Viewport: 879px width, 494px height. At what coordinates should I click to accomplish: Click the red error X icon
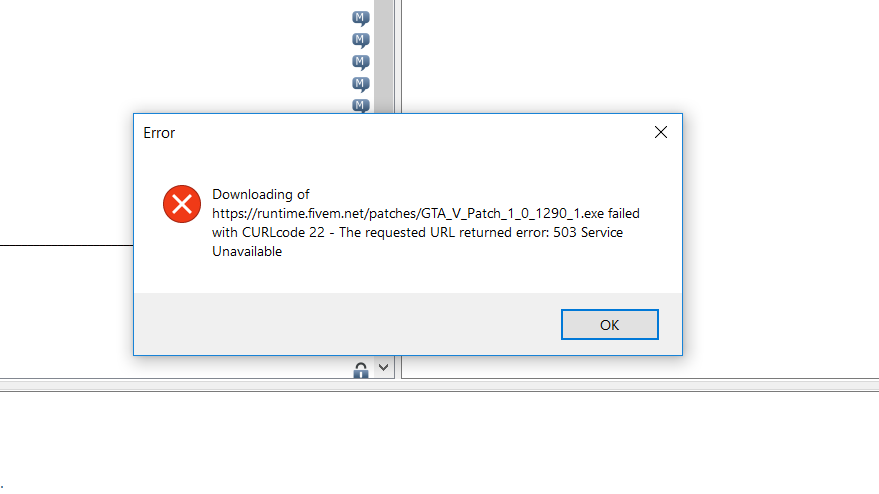(182, 204)
